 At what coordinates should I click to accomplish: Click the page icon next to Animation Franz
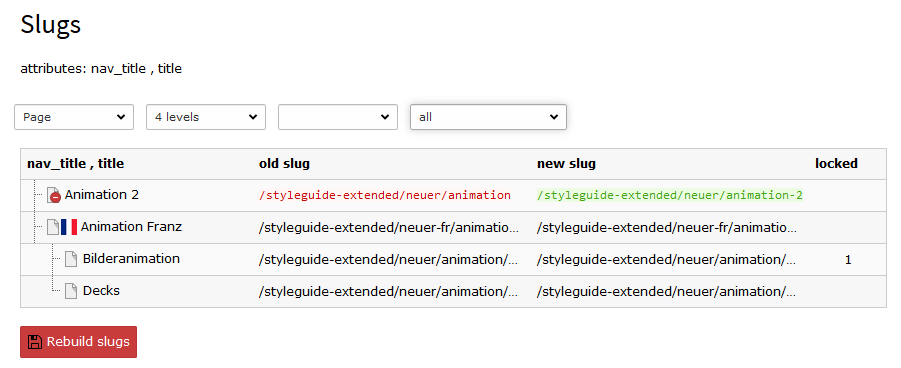pos(53,227)
